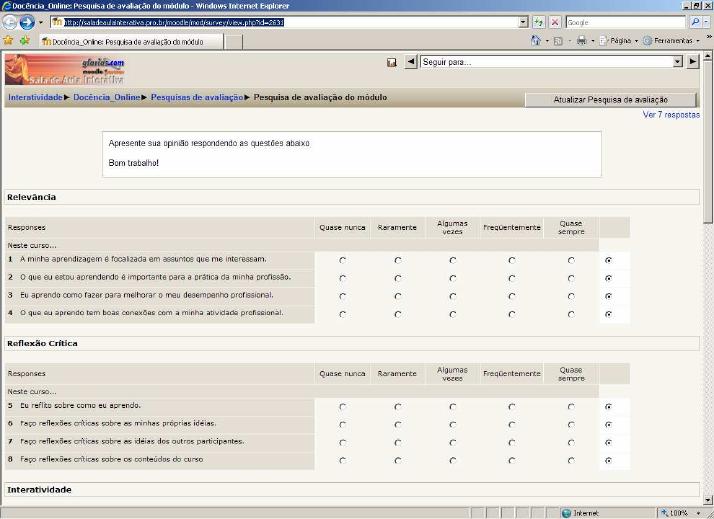The height and width of the screenshot is (519, 714).
Task: Click the red Stop loading icon
Action: point(554,22)
